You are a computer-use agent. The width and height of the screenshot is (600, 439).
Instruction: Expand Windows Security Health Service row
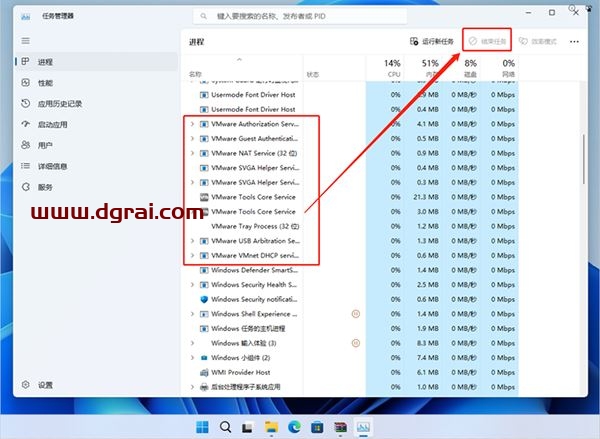[x=192, y=284]
